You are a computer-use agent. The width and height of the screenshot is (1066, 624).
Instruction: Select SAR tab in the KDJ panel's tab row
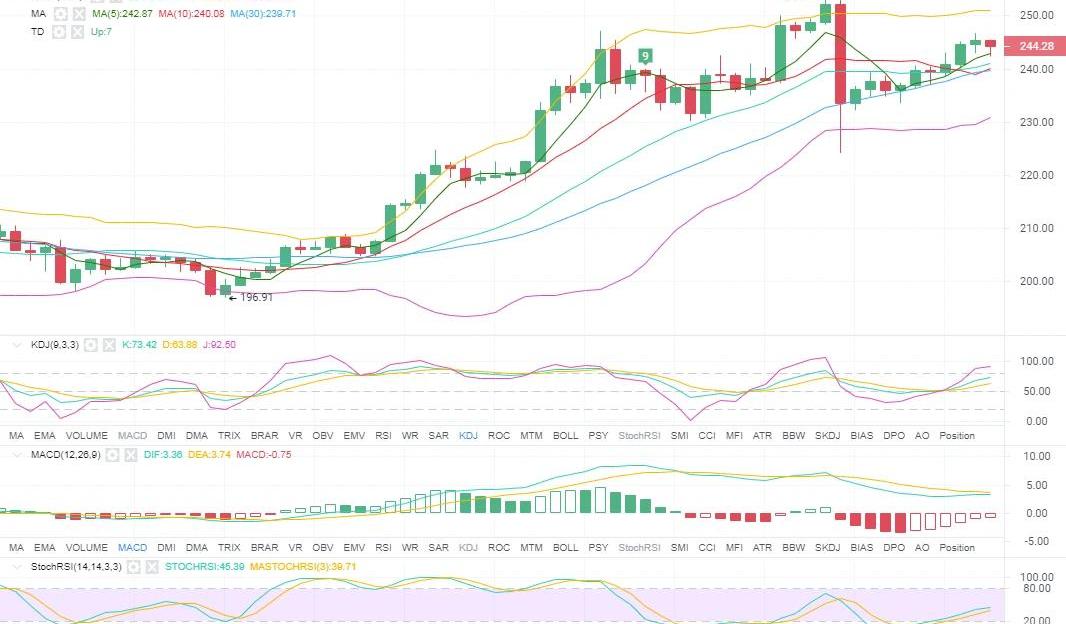pyautogui.click(x=439, y=436)
